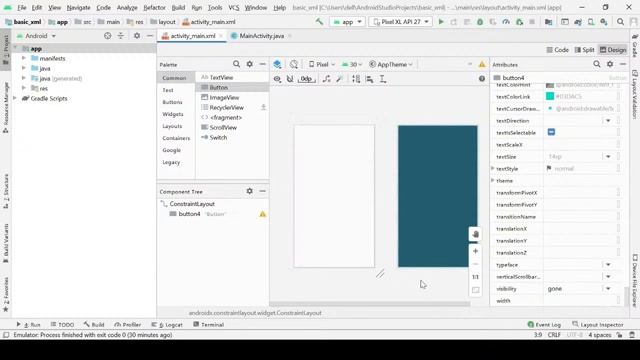The height and width of the screenshot is (360, 640).
Task: Open the Terminal tool window
Action: click(x=208, y=324)
